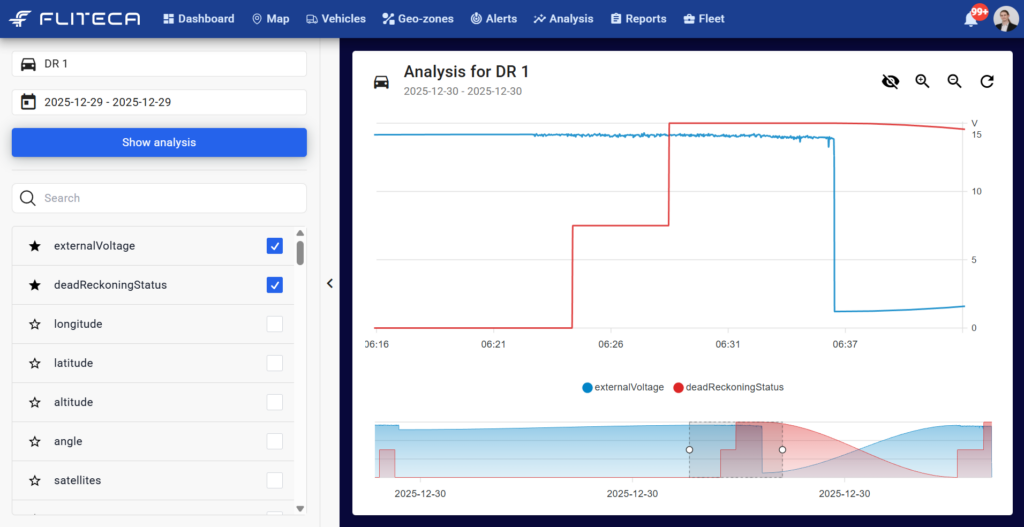Screen dimensions: 1024x527
Task: Open the user profile avatar
Action: coord(1005,19)
